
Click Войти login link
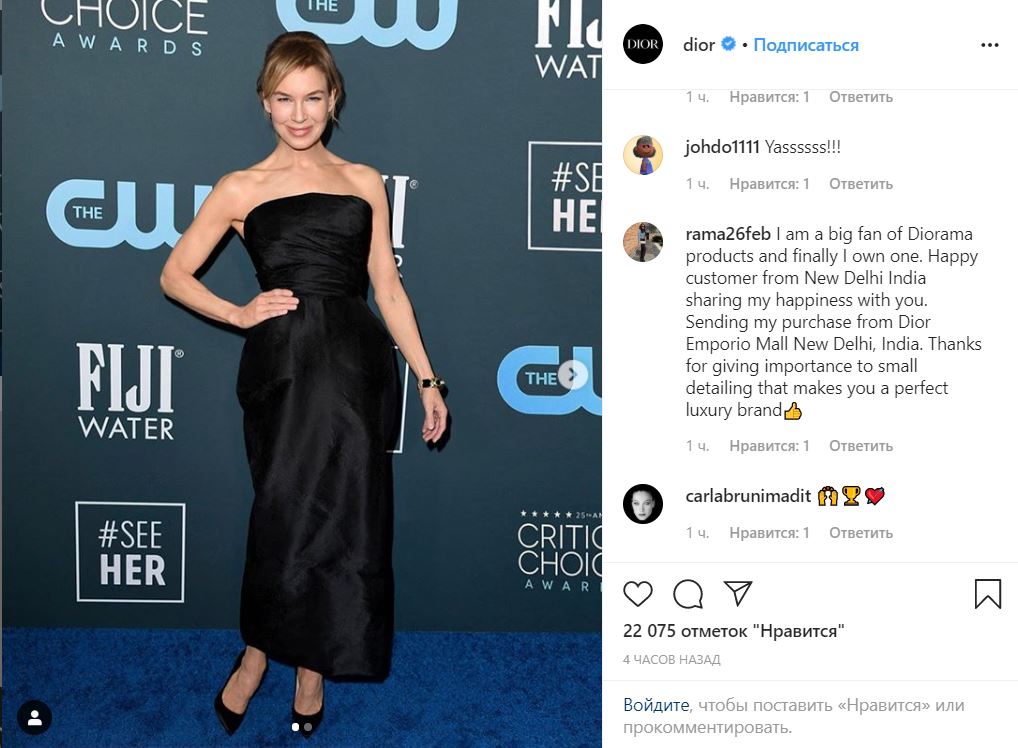[656, 704]
